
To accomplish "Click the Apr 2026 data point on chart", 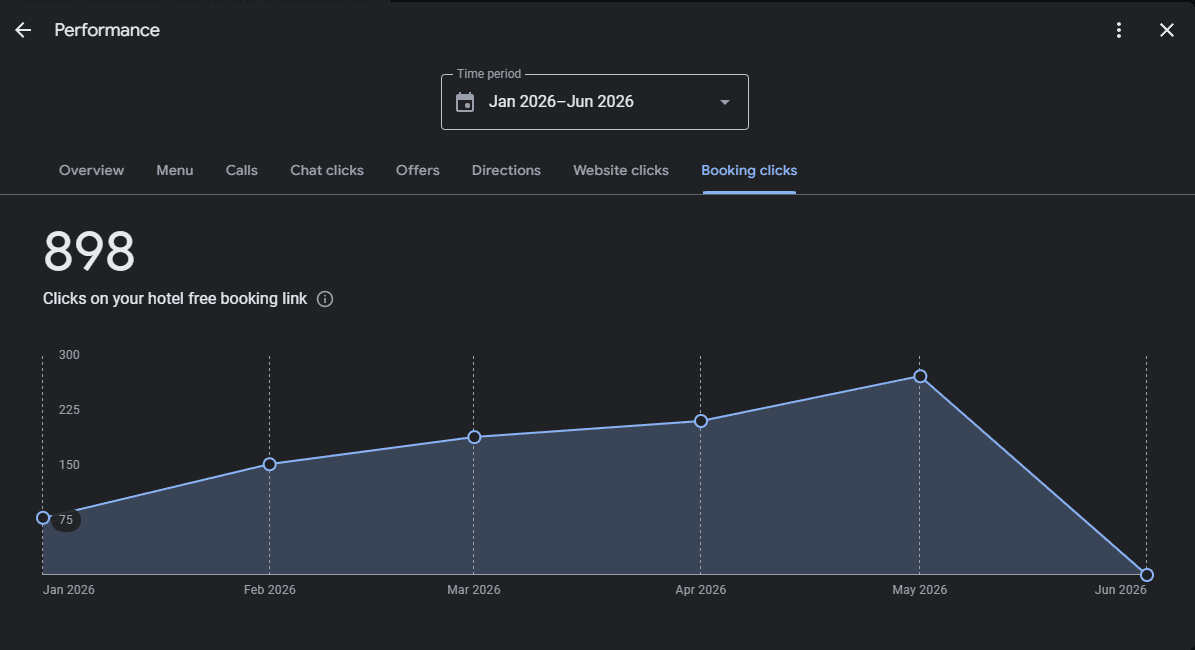I will (701, 421).
